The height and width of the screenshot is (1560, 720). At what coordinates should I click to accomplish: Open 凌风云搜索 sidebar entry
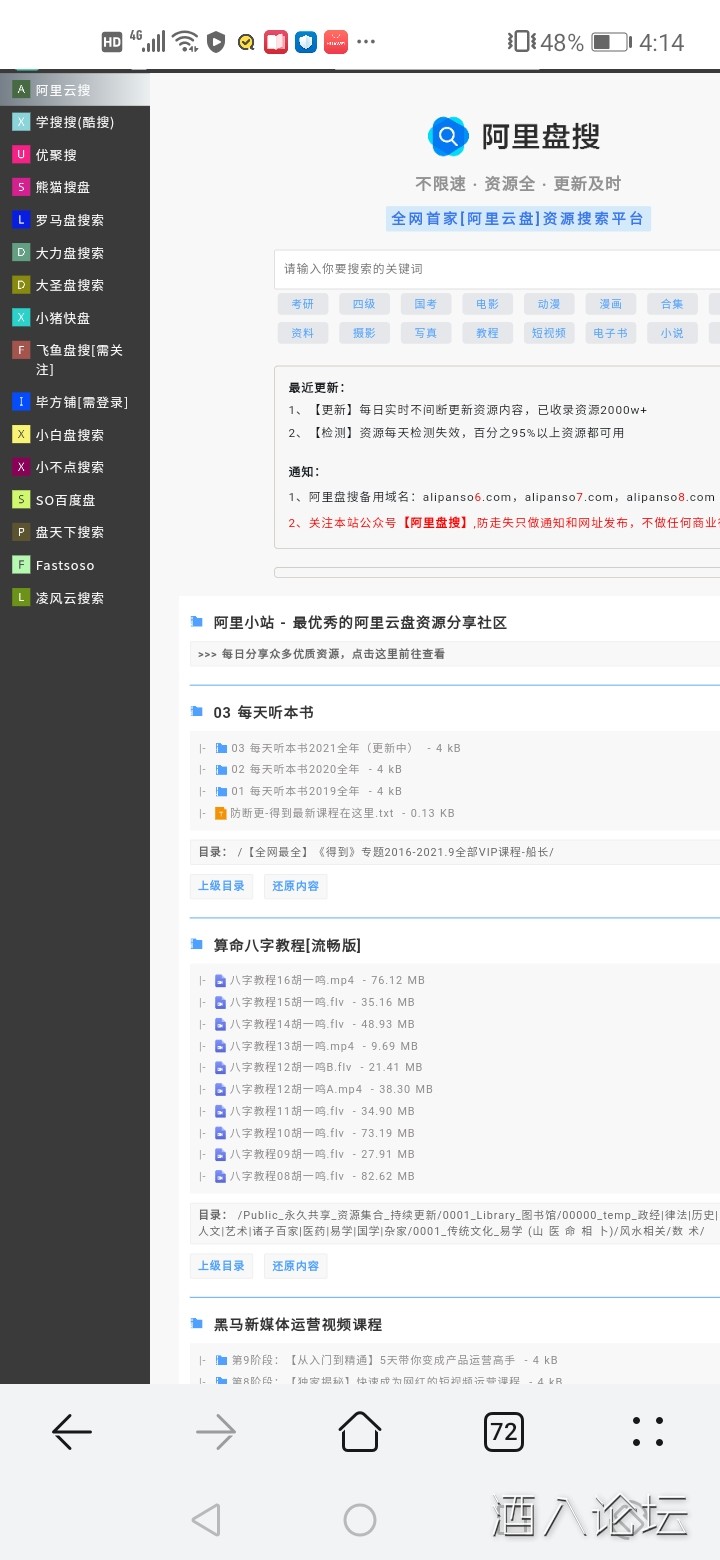[75, 598]
